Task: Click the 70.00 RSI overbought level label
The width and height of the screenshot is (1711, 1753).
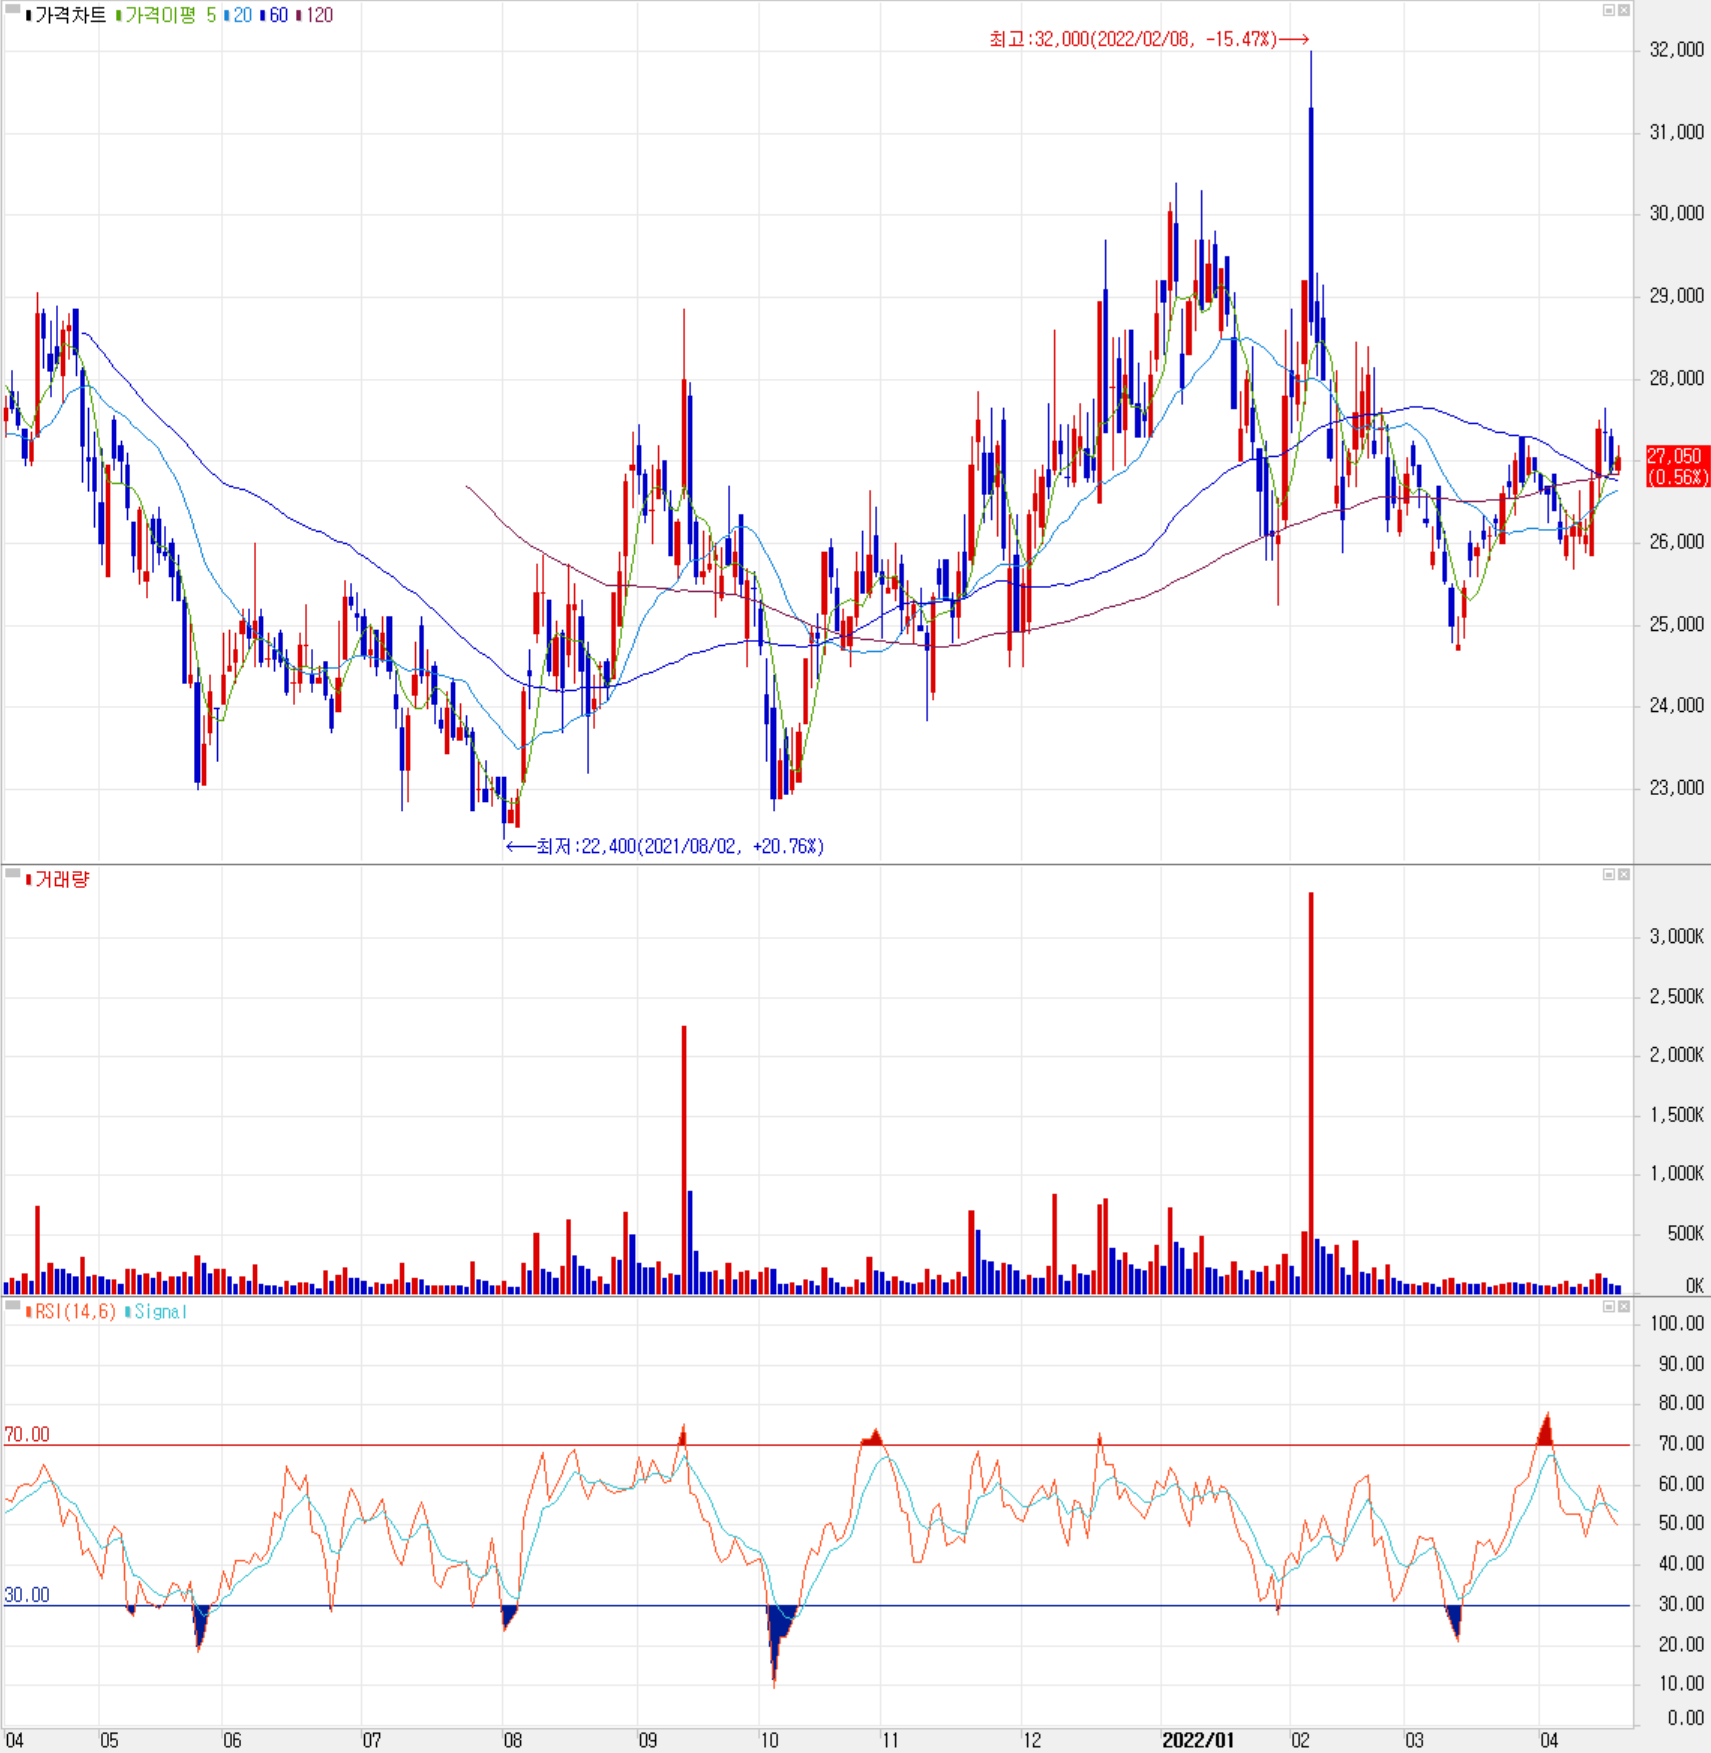Action: (x=27, y=1434)
